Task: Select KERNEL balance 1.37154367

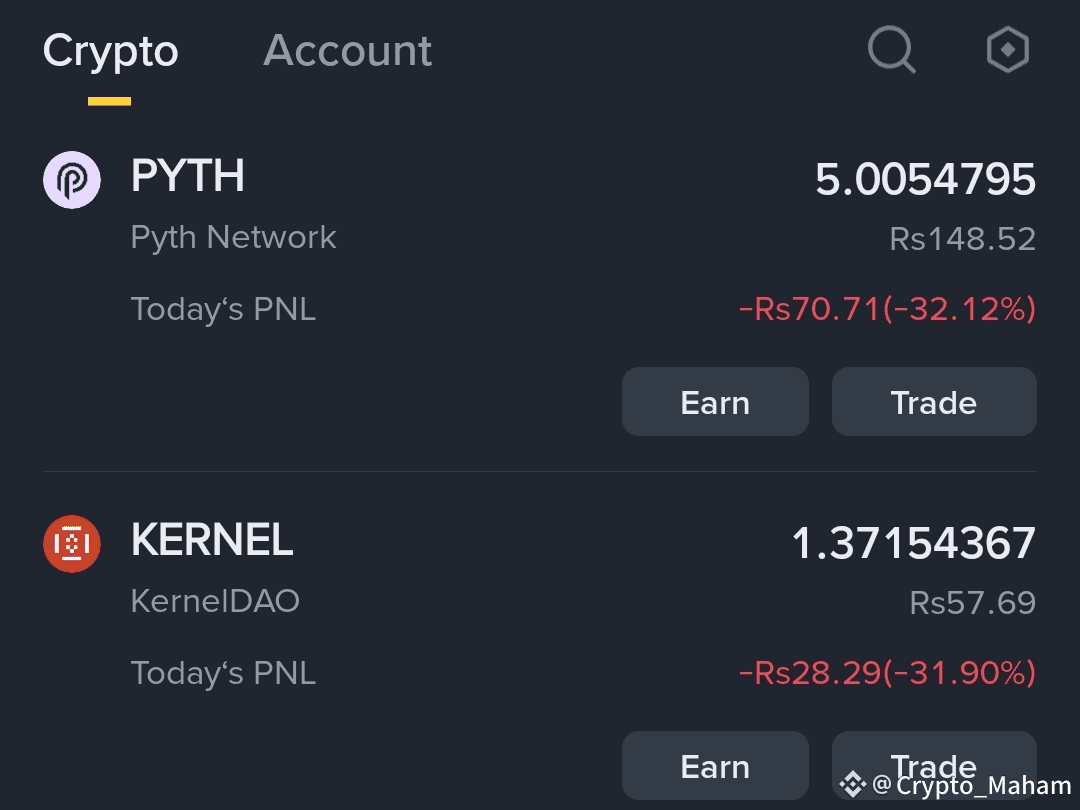Action: 913,543
